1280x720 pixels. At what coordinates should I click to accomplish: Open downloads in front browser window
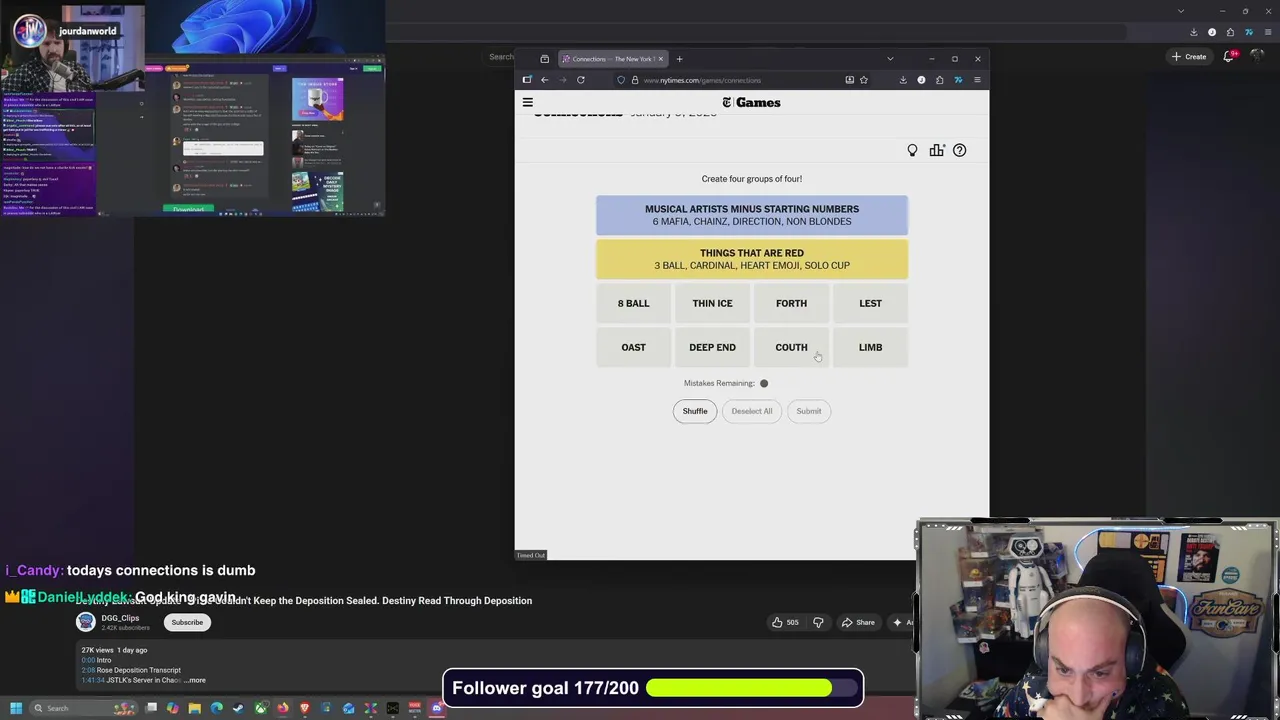click(903, 80)
